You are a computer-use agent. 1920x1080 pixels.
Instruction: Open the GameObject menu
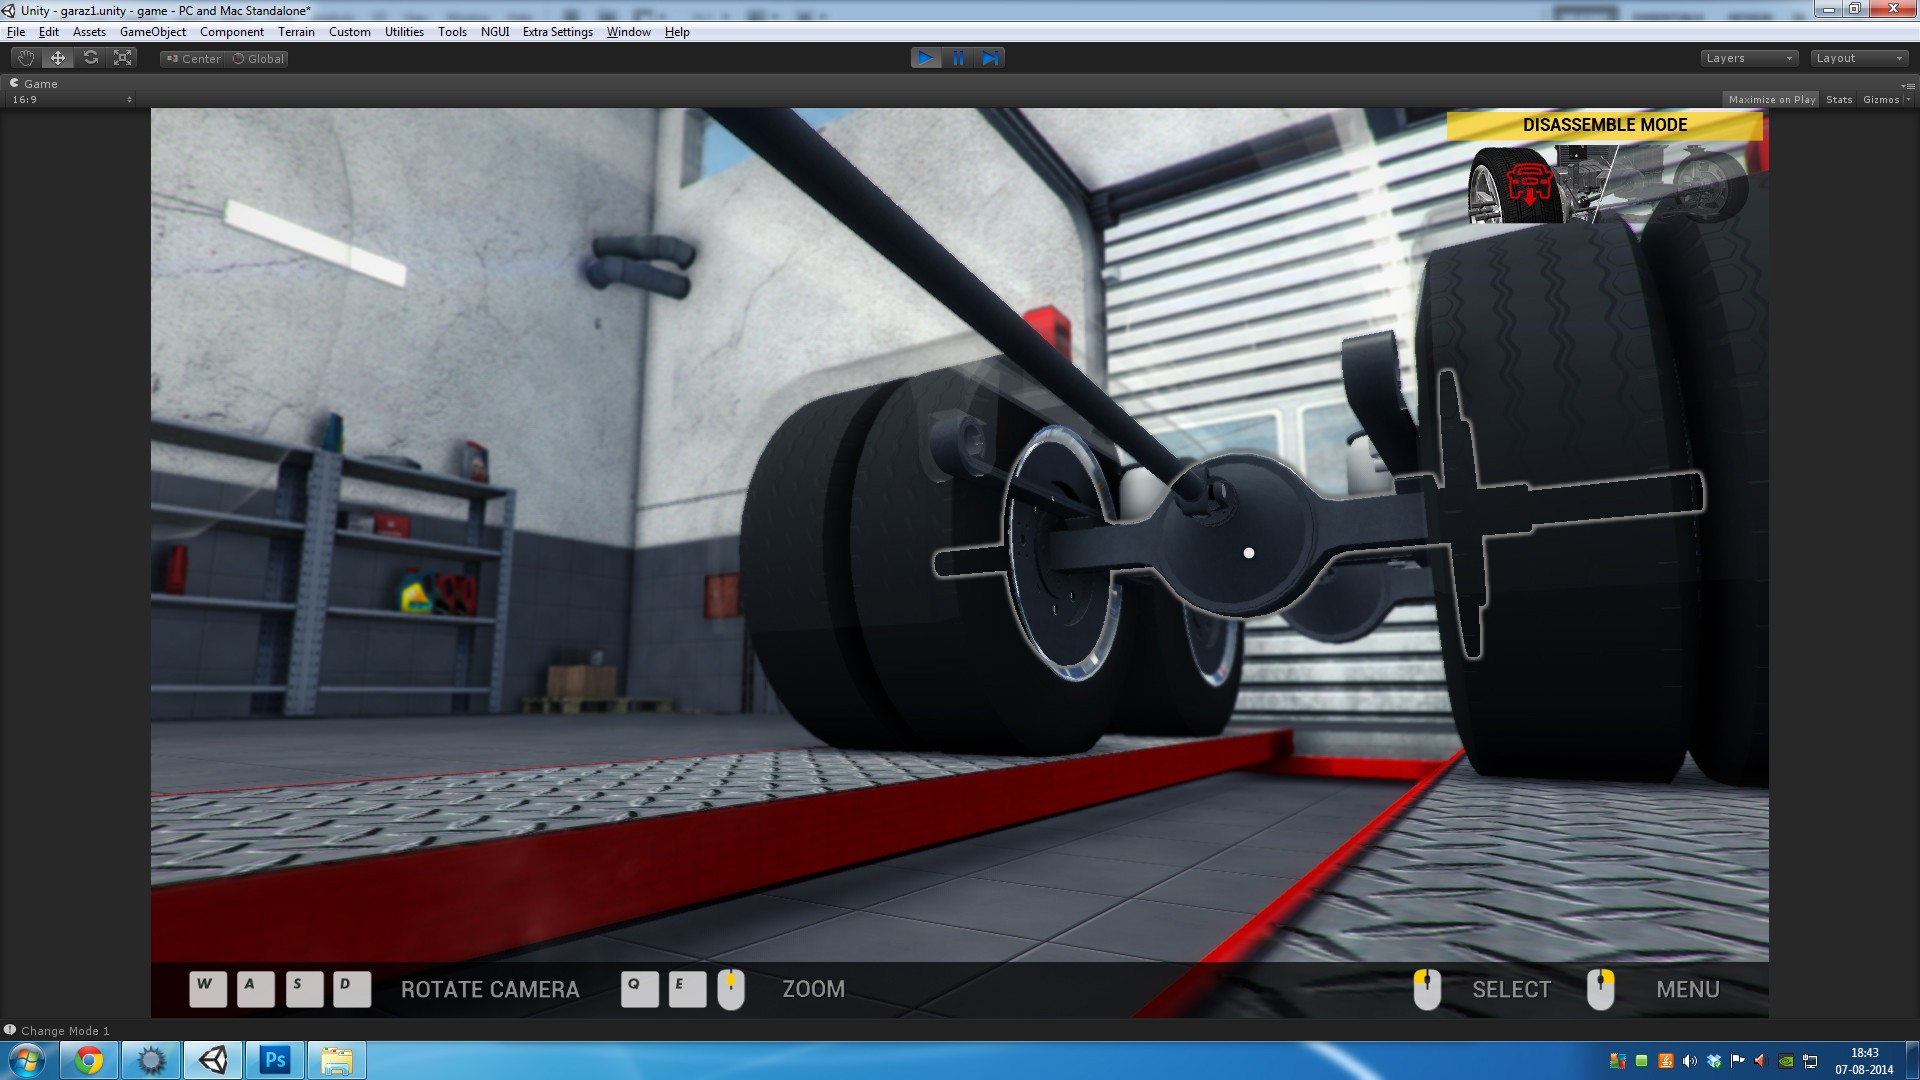tap(152, 32)
